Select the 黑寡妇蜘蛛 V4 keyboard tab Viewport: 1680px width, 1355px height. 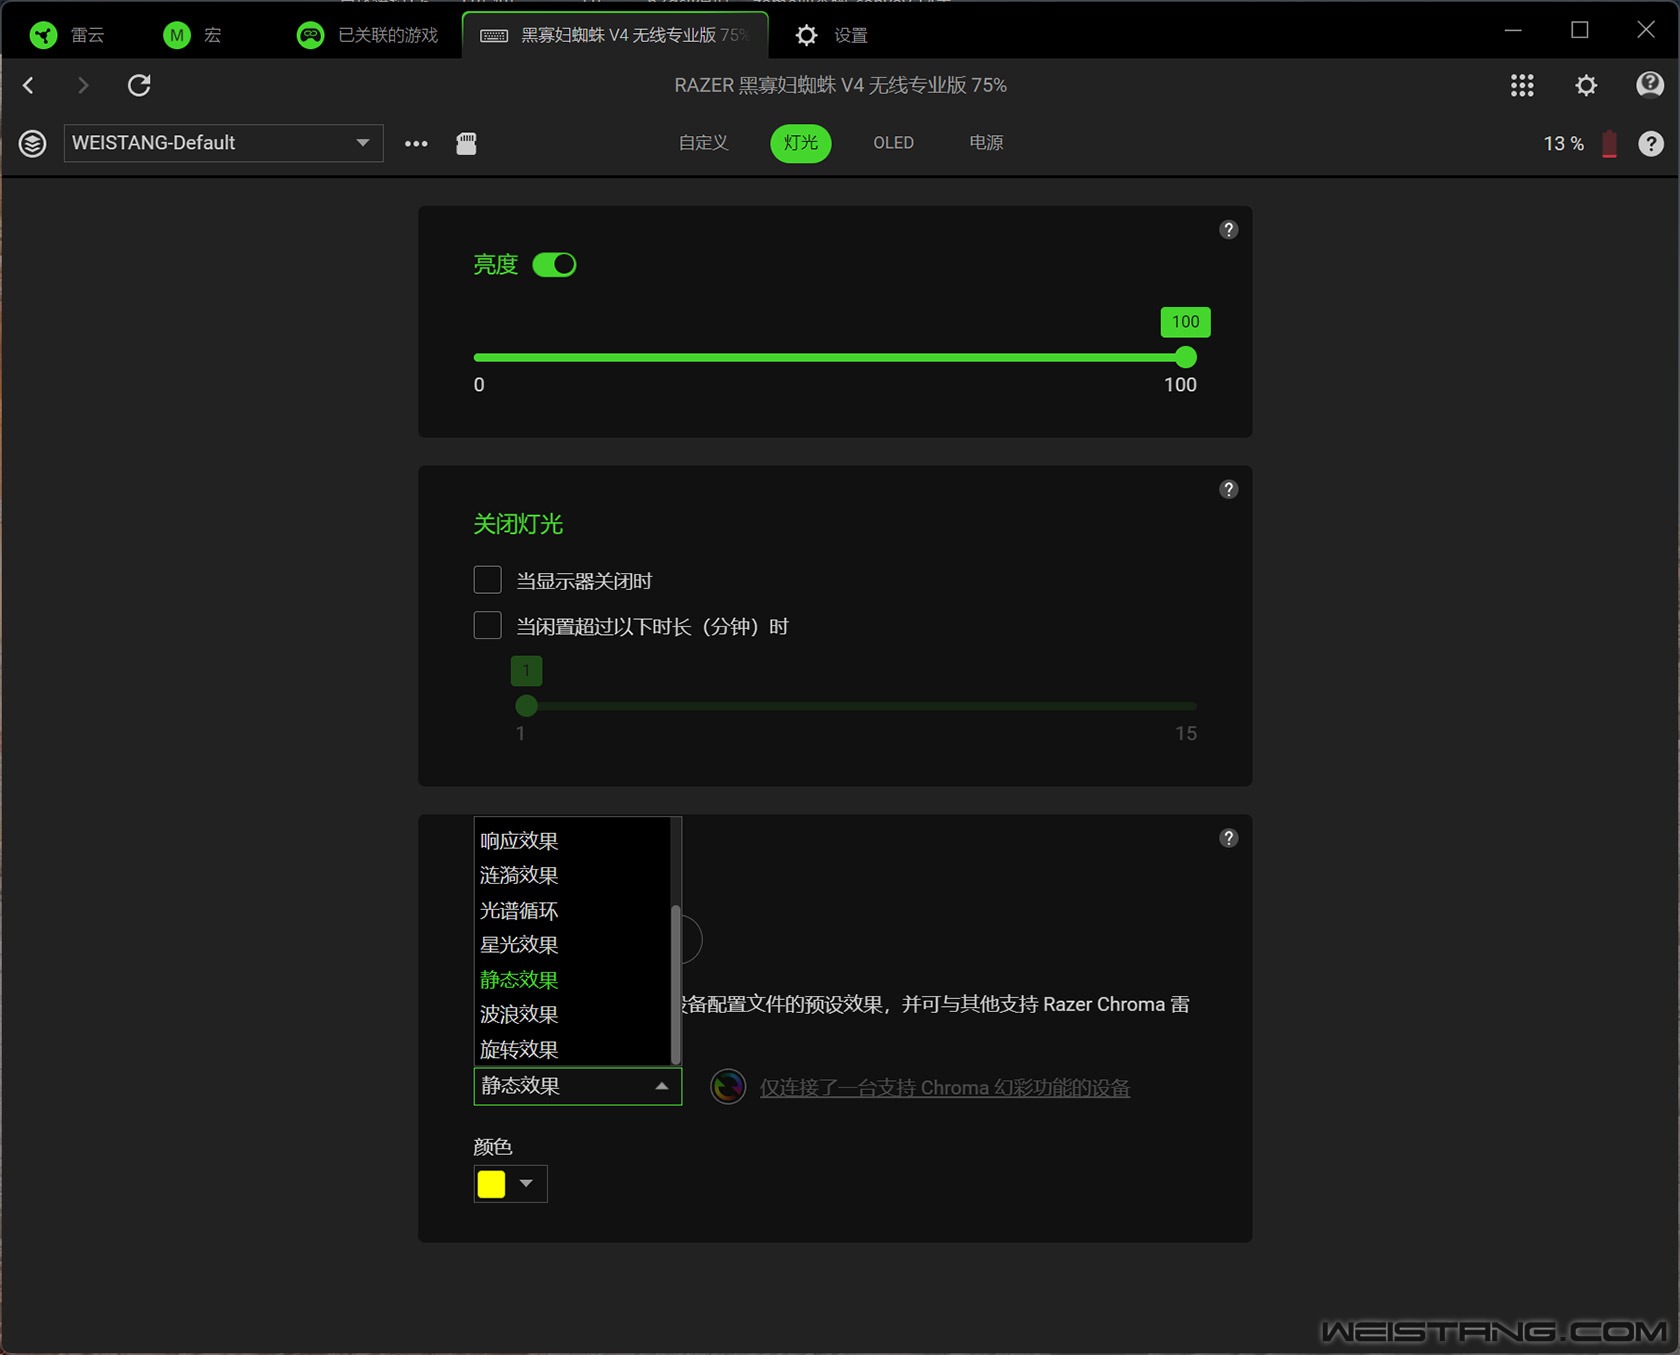point(615,35)
